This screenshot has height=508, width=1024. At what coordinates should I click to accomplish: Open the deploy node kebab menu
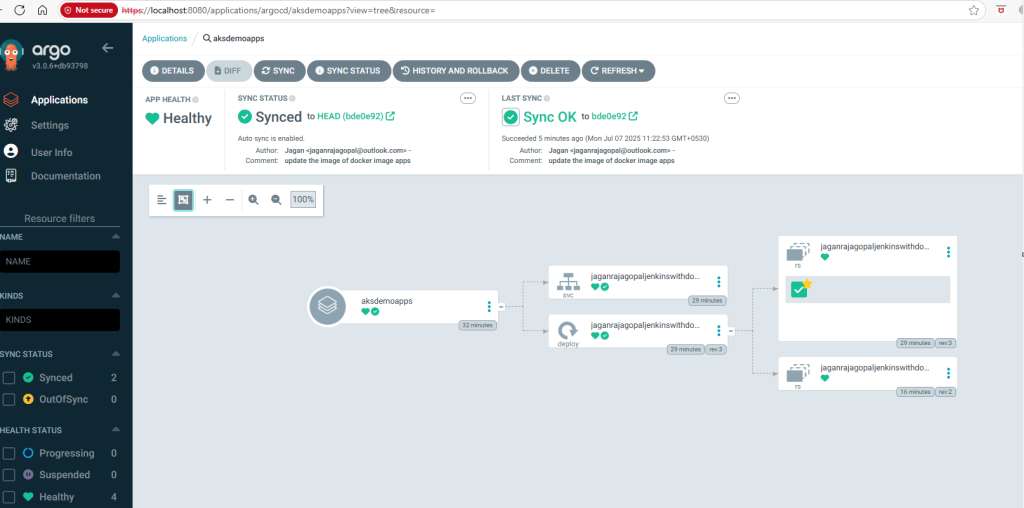[718, 331]
